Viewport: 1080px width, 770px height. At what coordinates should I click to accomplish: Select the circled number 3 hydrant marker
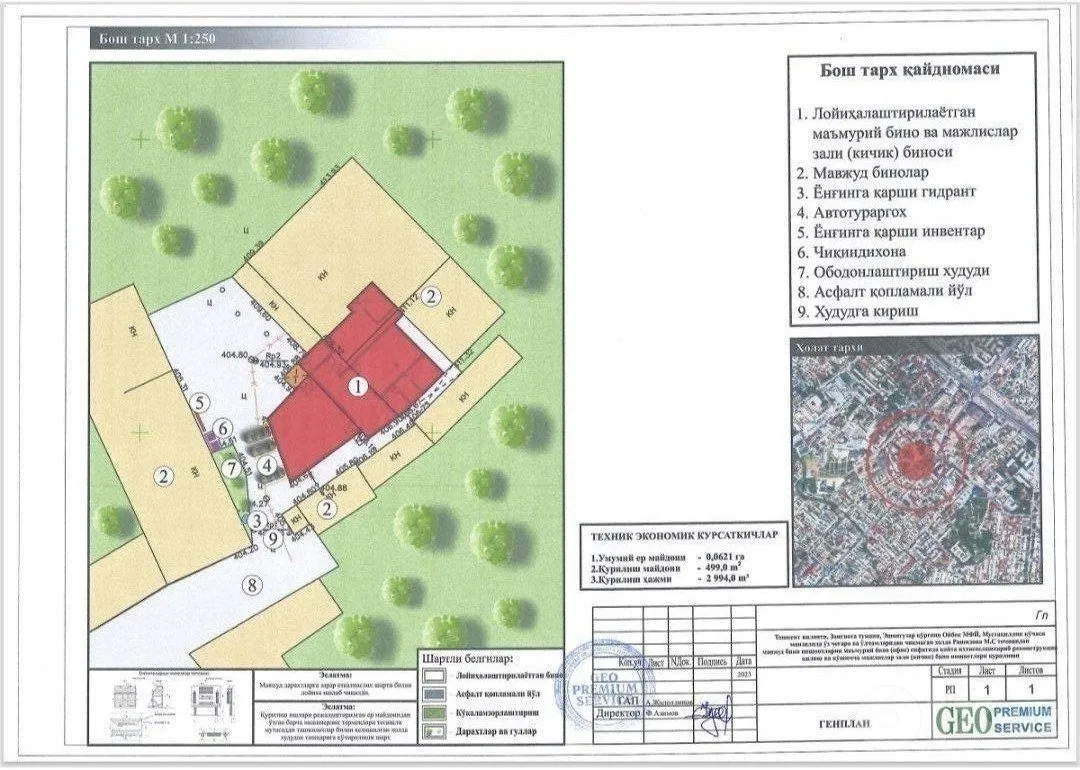pyautogui.click(x=257, y=521)
